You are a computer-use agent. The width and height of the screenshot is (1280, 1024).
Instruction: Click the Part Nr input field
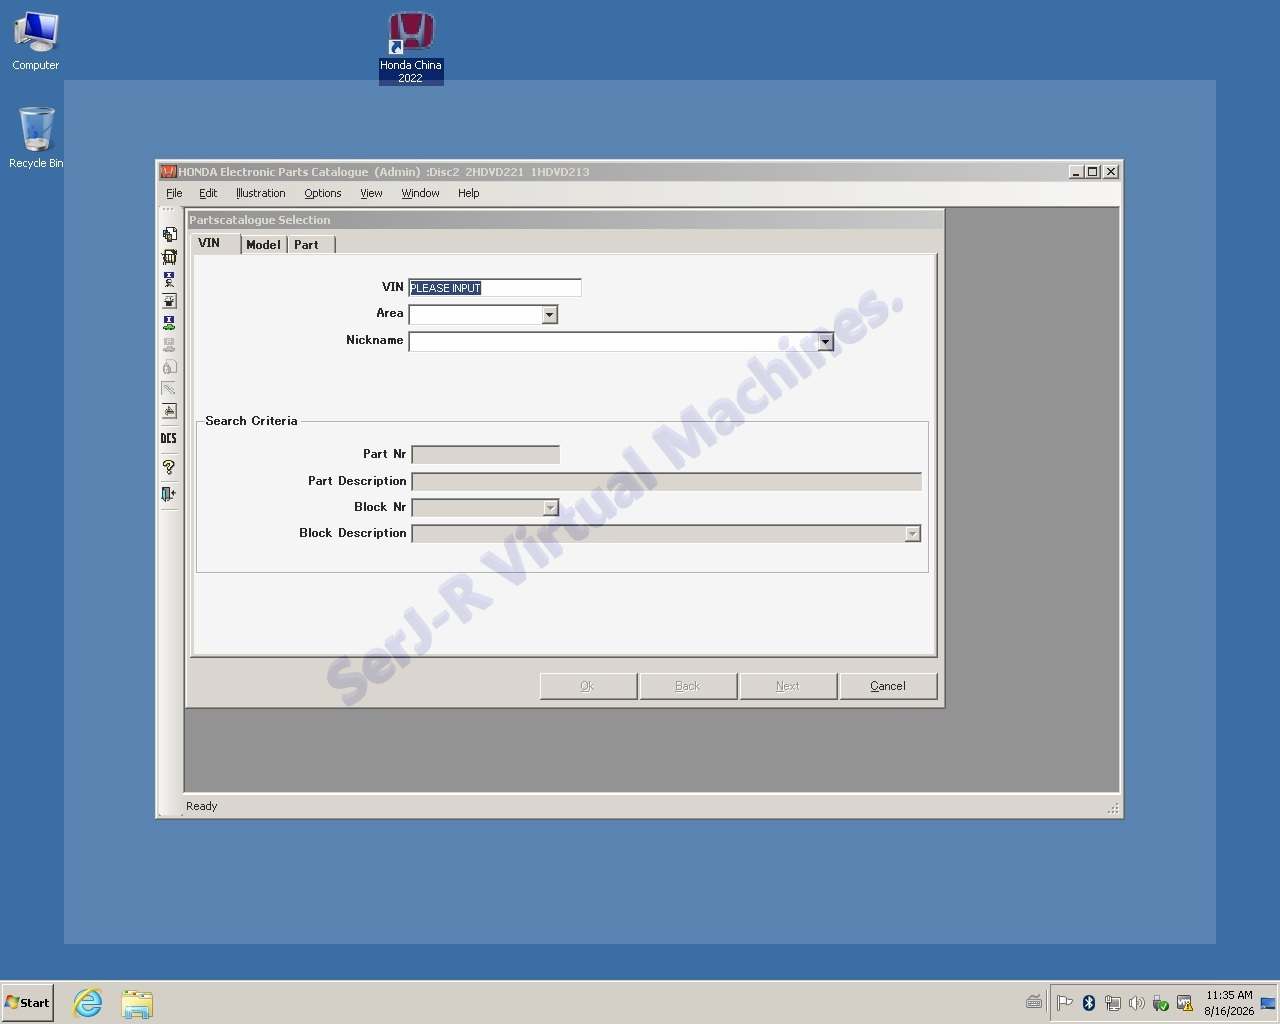tap(486, 455)
